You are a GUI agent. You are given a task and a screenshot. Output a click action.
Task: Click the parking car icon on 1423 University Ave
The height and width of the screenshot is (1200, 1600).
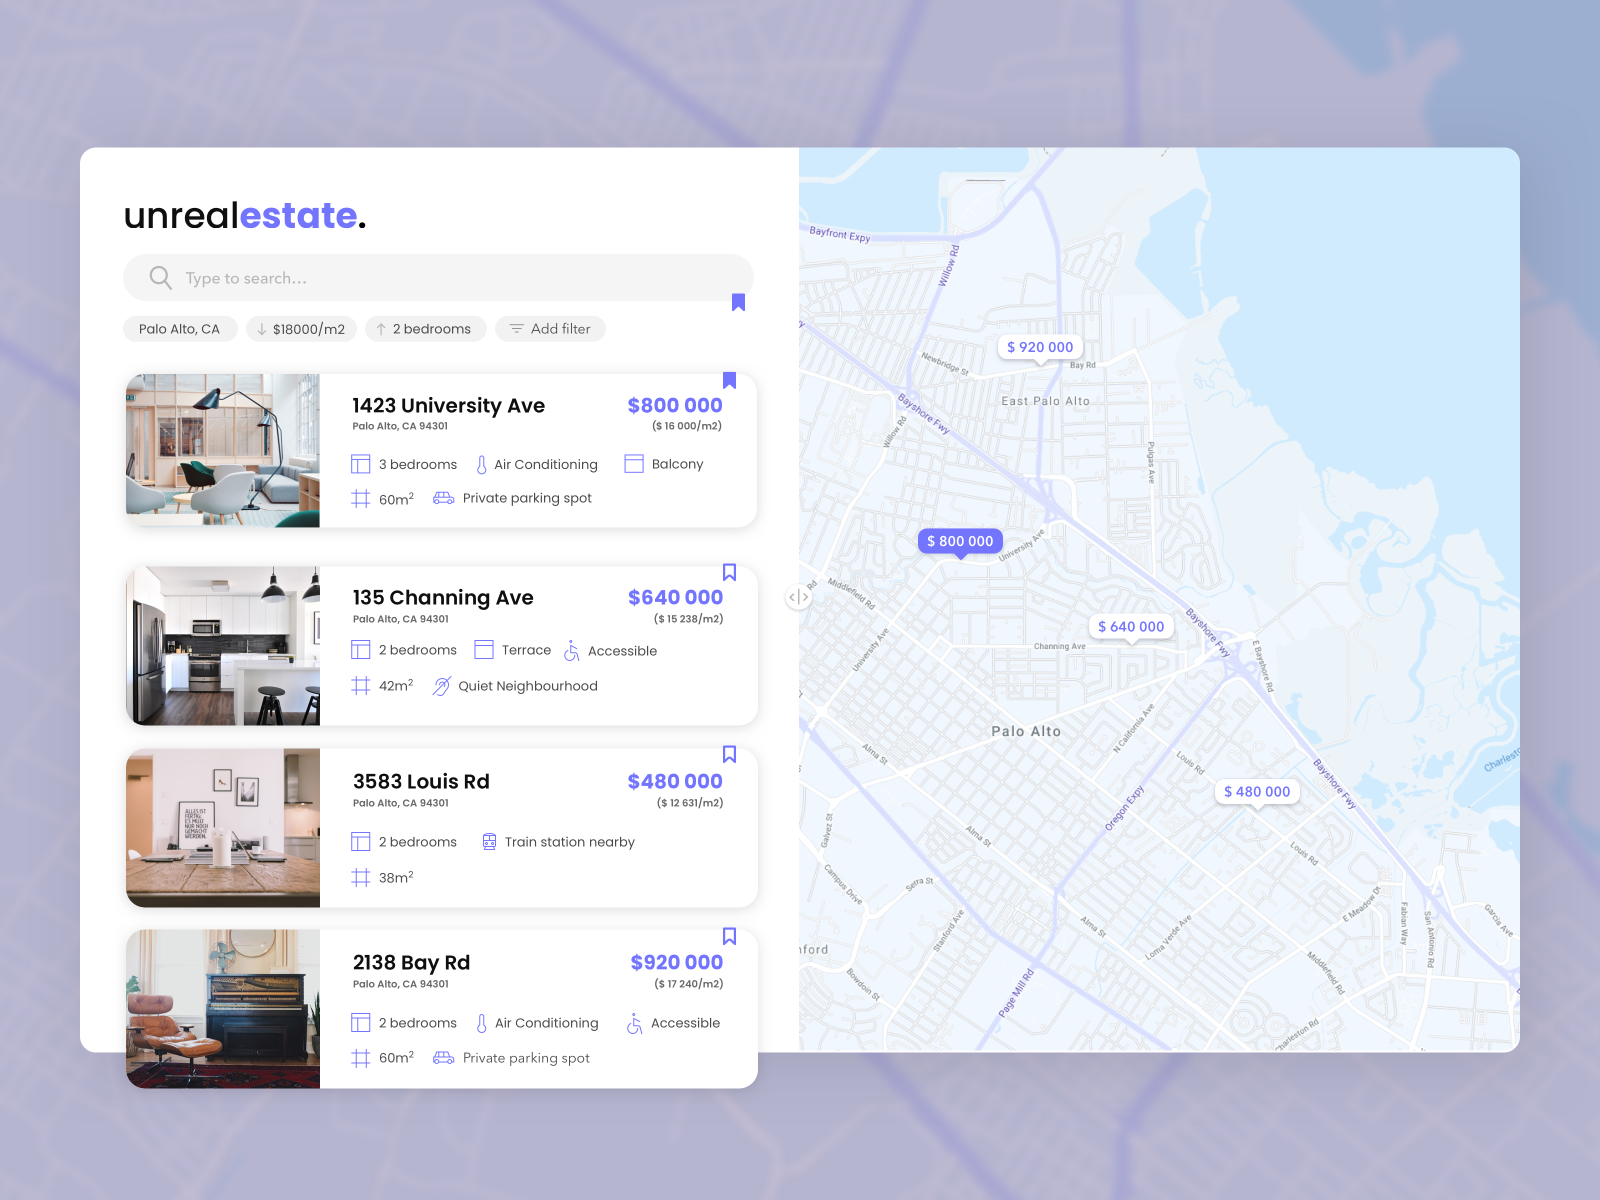tap(443, 498)
